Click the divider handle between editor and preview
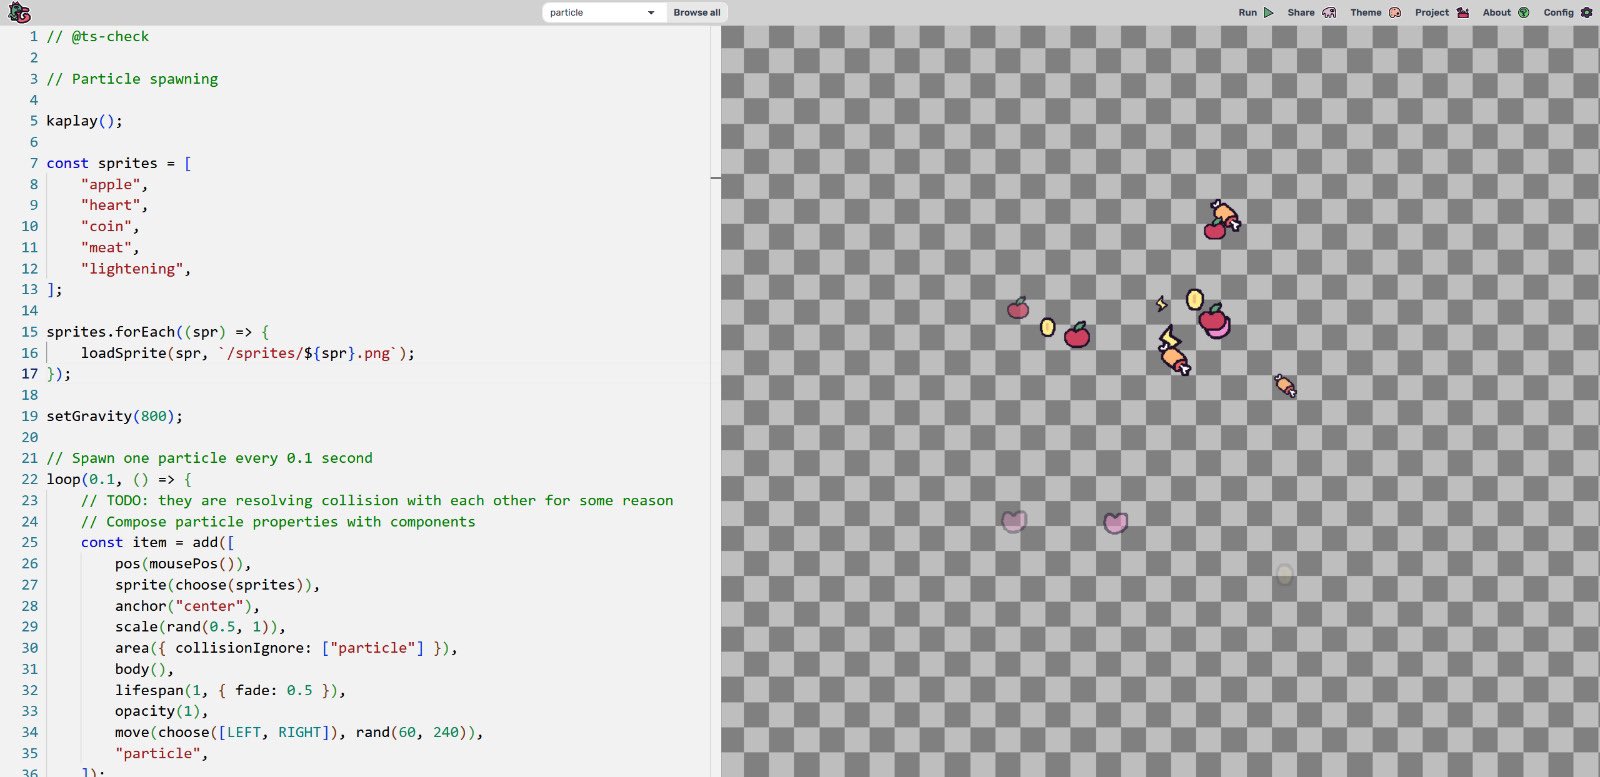 click(x=716, y=178)
